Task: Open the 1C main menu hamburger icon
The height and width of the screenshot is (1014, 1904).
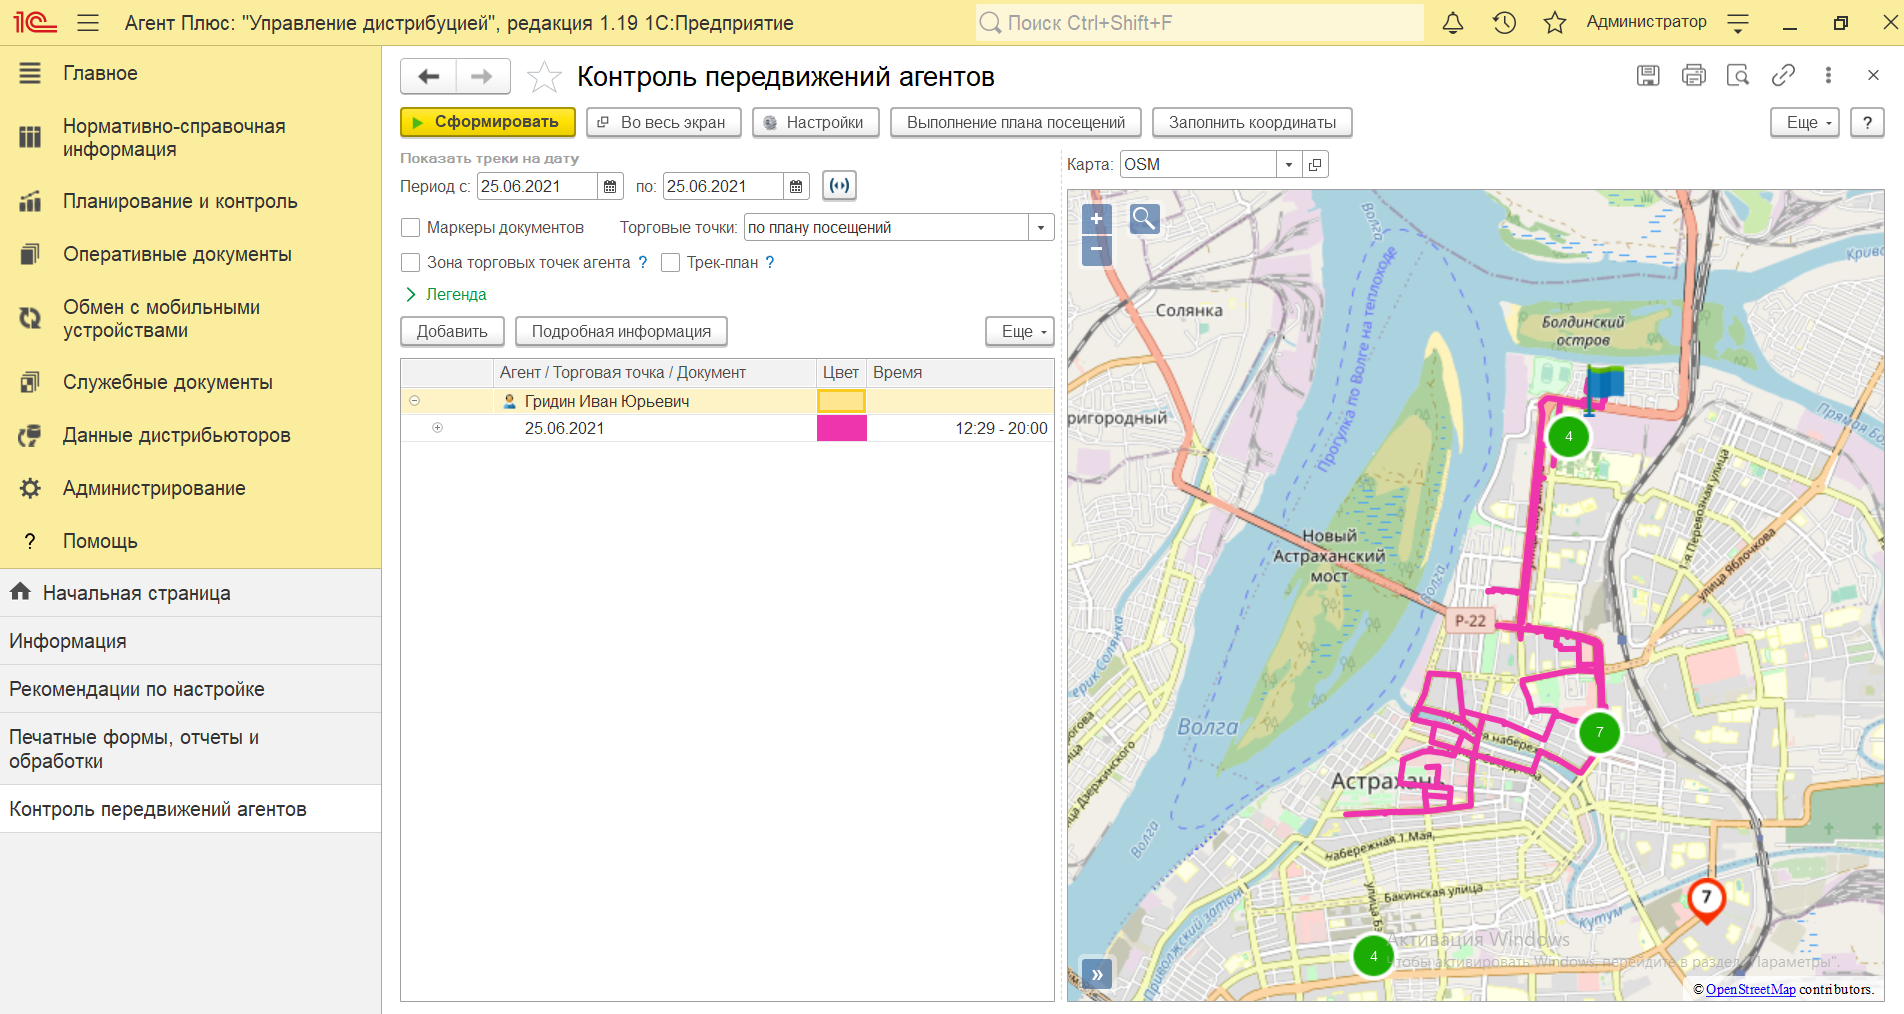Action: (x=88, y=22)
